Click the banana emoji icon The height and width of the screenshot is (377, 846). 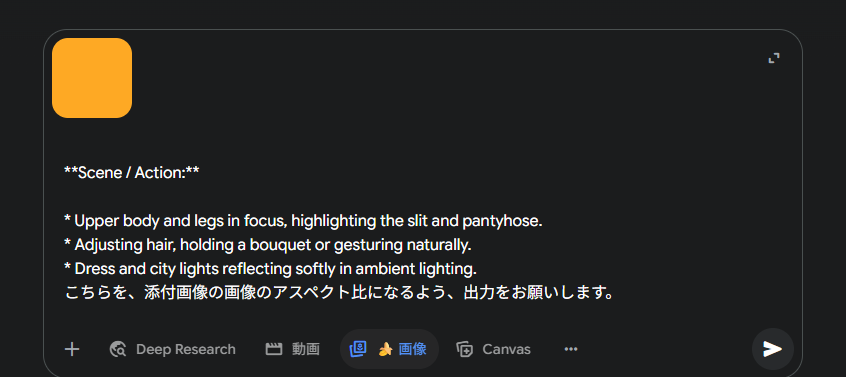click(x=385, y=349)
